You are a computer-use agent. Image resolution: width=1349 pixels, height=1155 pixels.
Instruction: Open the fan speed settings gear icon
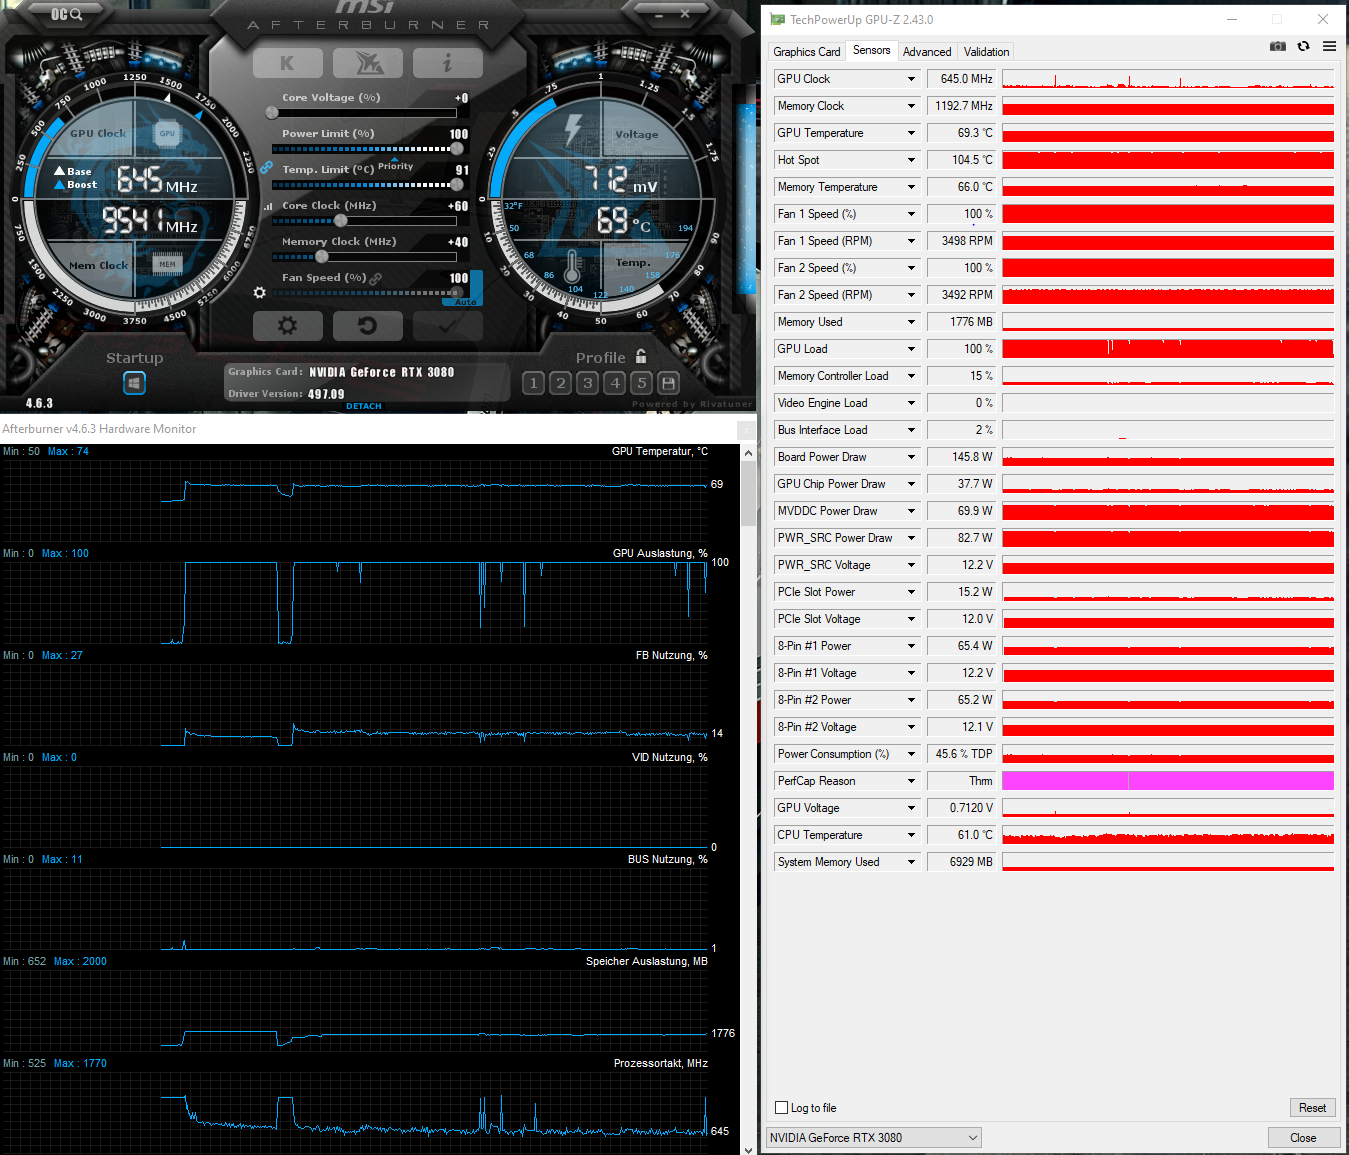(260, 293)
